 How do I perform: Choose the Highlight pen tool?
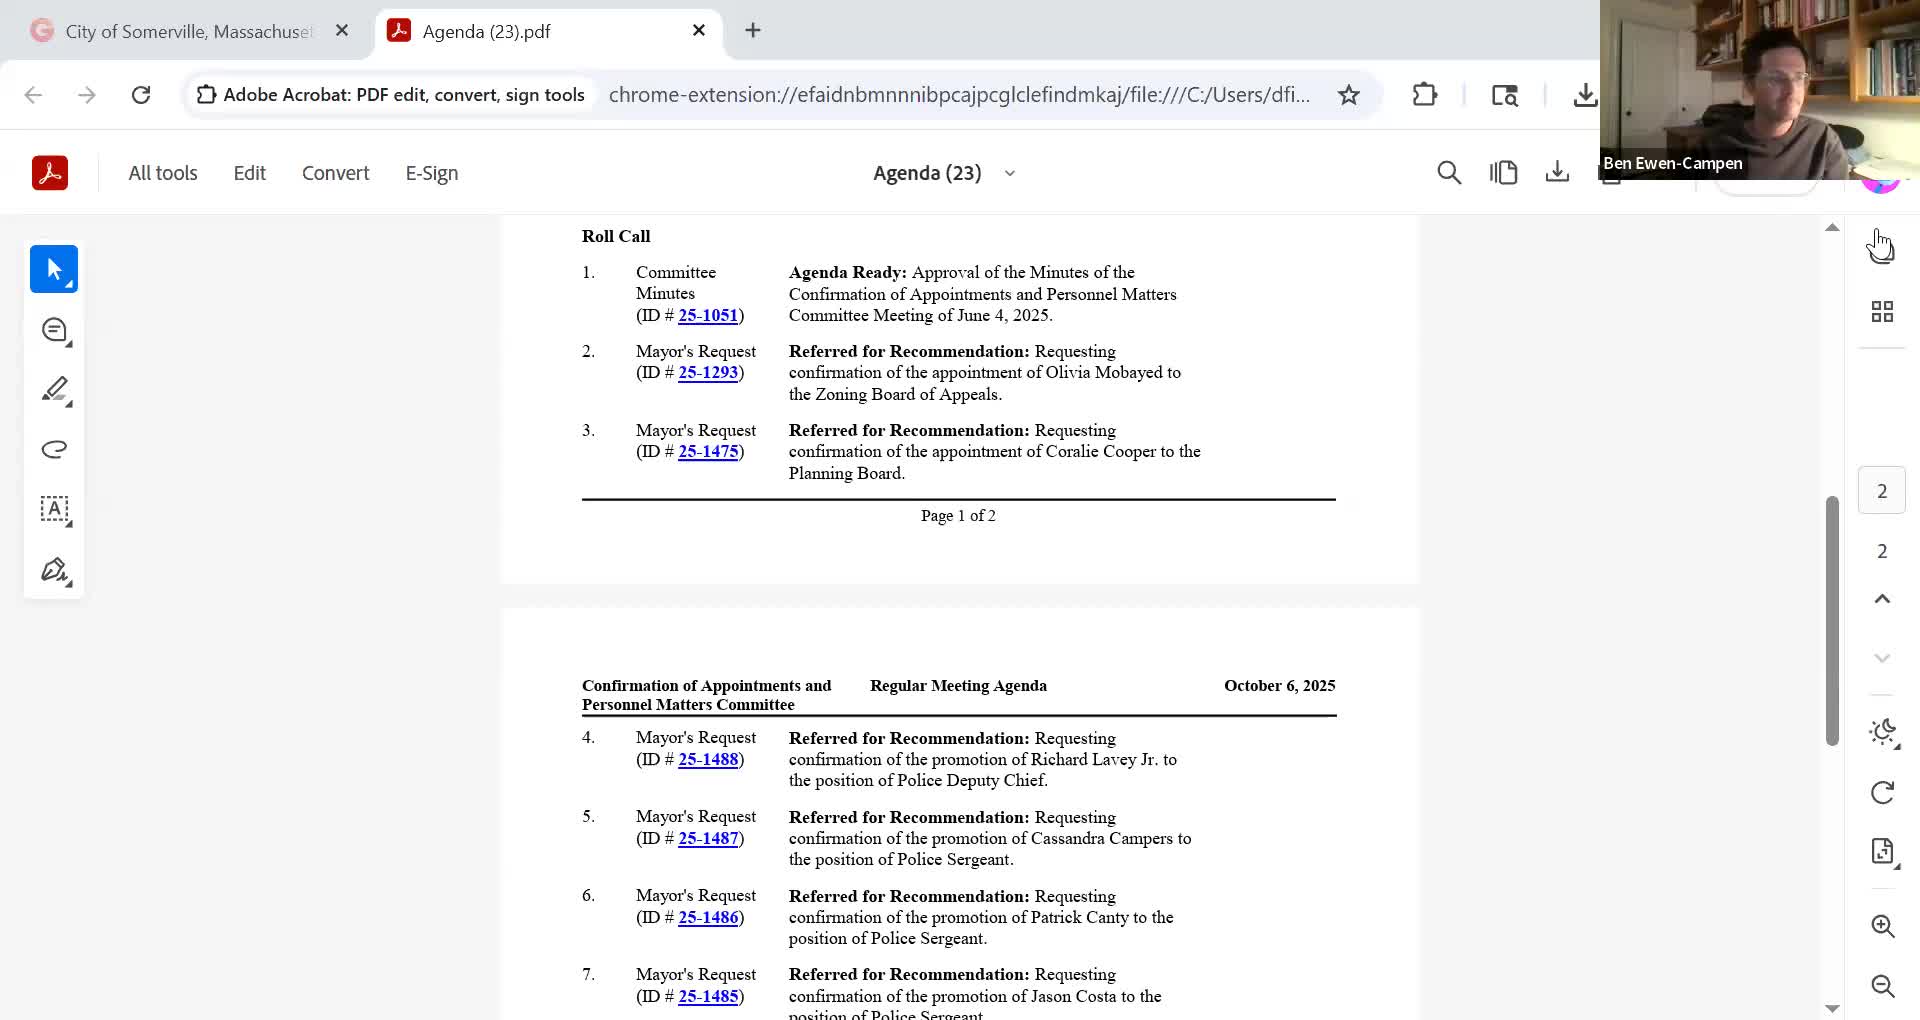(x=54, y=390)
